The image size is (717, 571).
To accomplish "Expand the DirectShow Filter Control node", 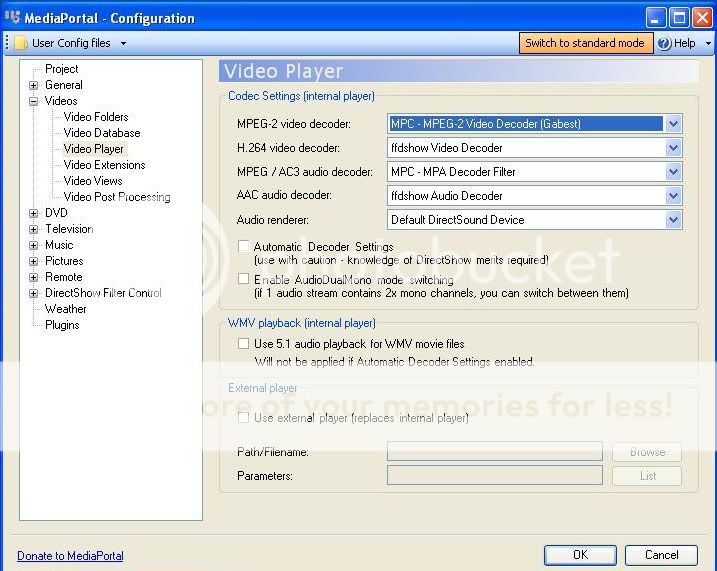I will point(33,294).
